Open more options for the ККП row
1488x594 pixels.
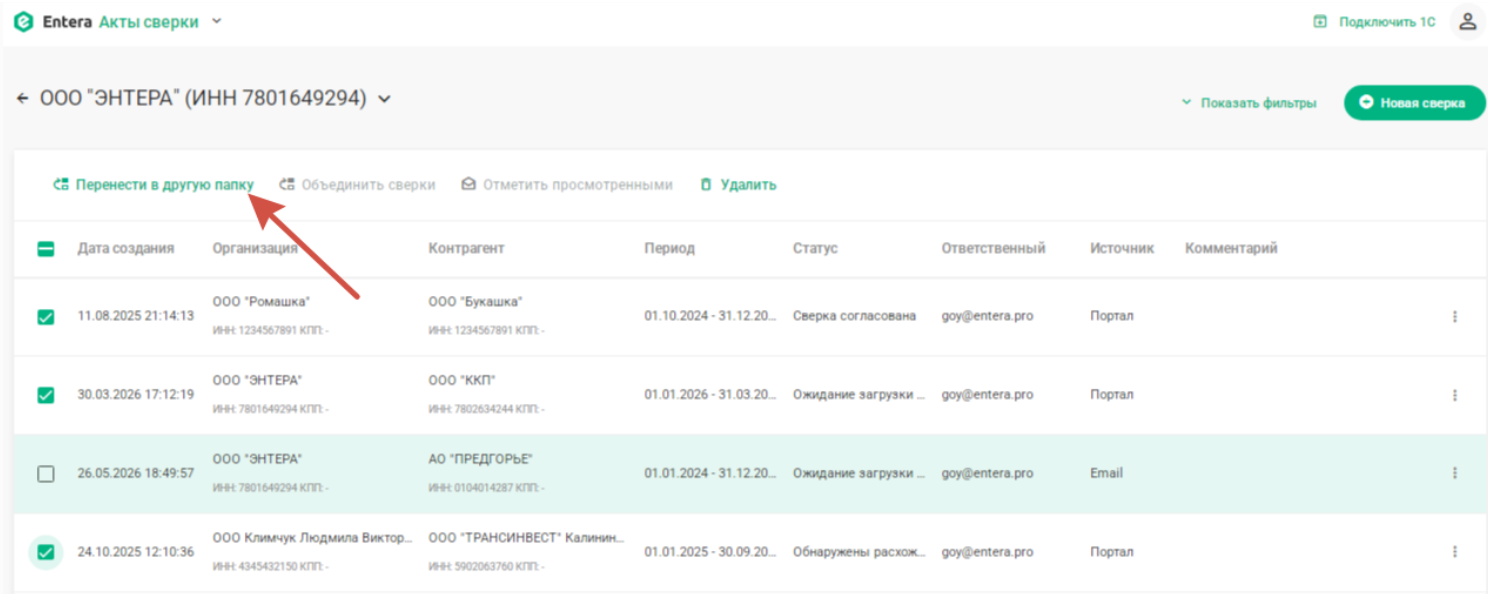[x=1454, y=395]
